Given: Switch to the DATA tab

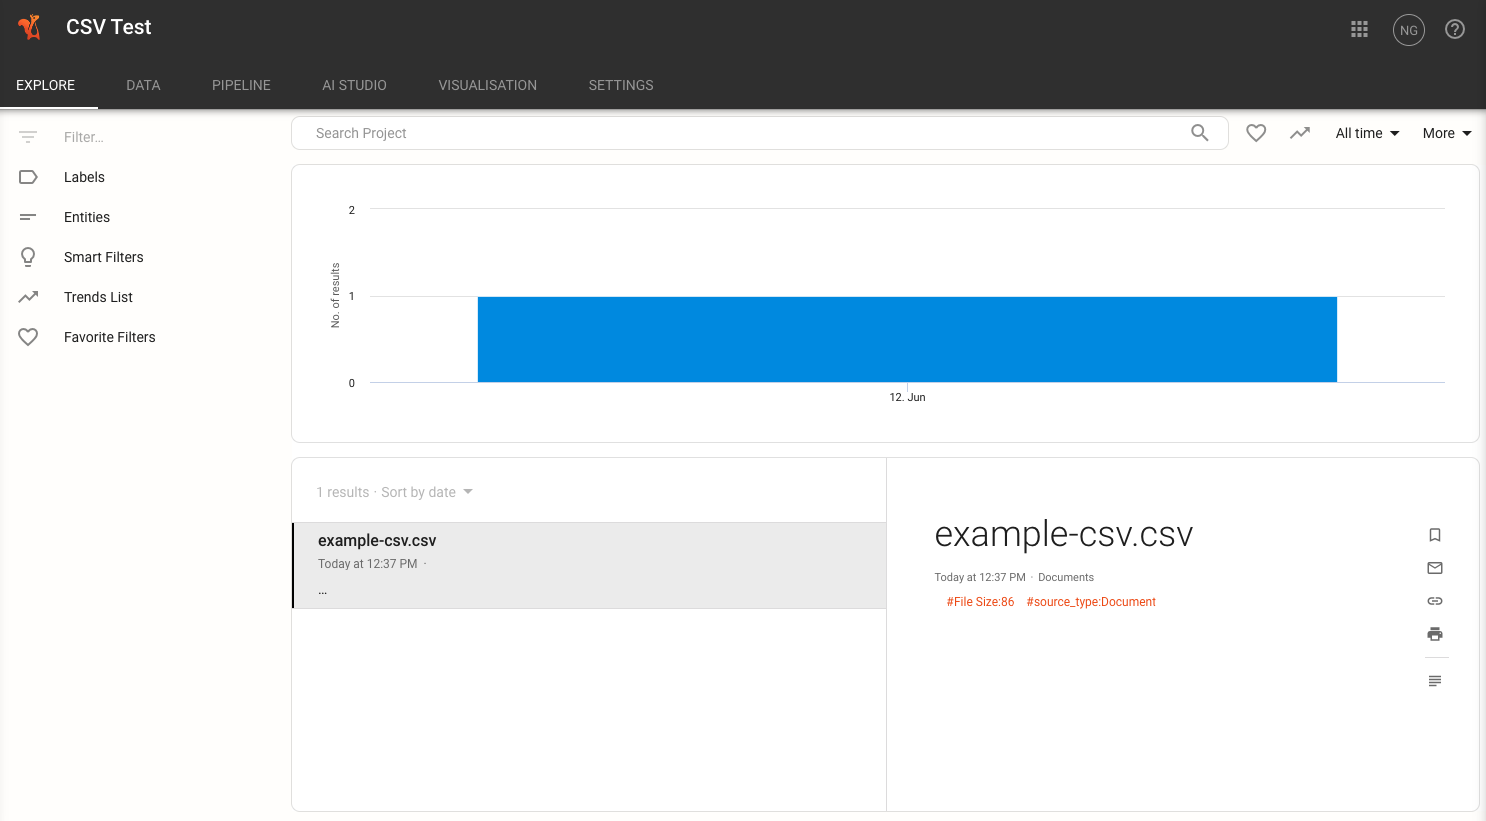Looking at the screenshot, I should pyautogui.click(x=143, y=85).
